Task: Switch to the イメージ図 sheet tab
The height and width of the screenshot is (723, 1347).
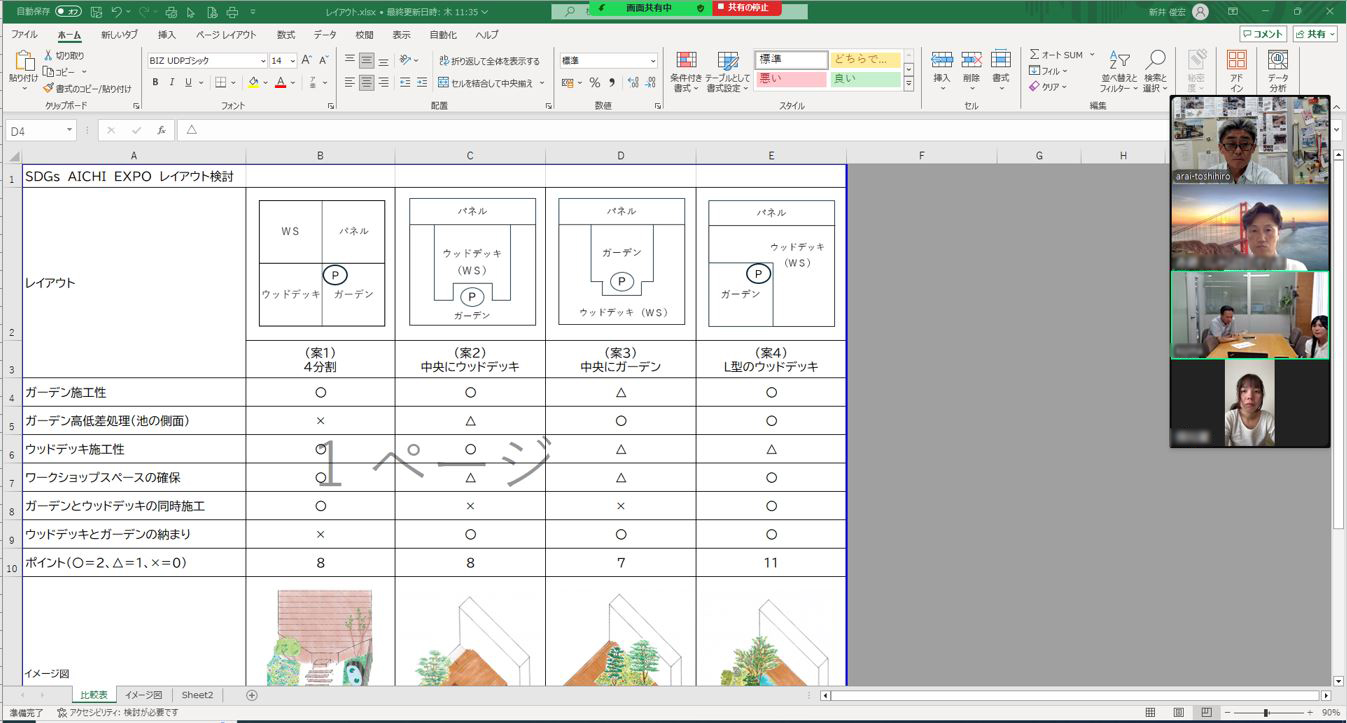Action: (x=144, y=695)
